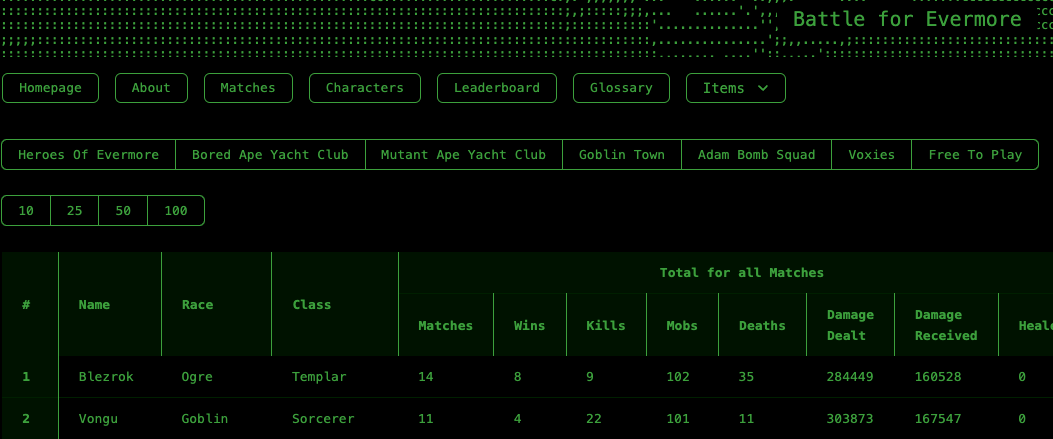Screen dimensions: 1053x439
Task: Sort by the # rank column header
Action: click(x=30, y=304)
